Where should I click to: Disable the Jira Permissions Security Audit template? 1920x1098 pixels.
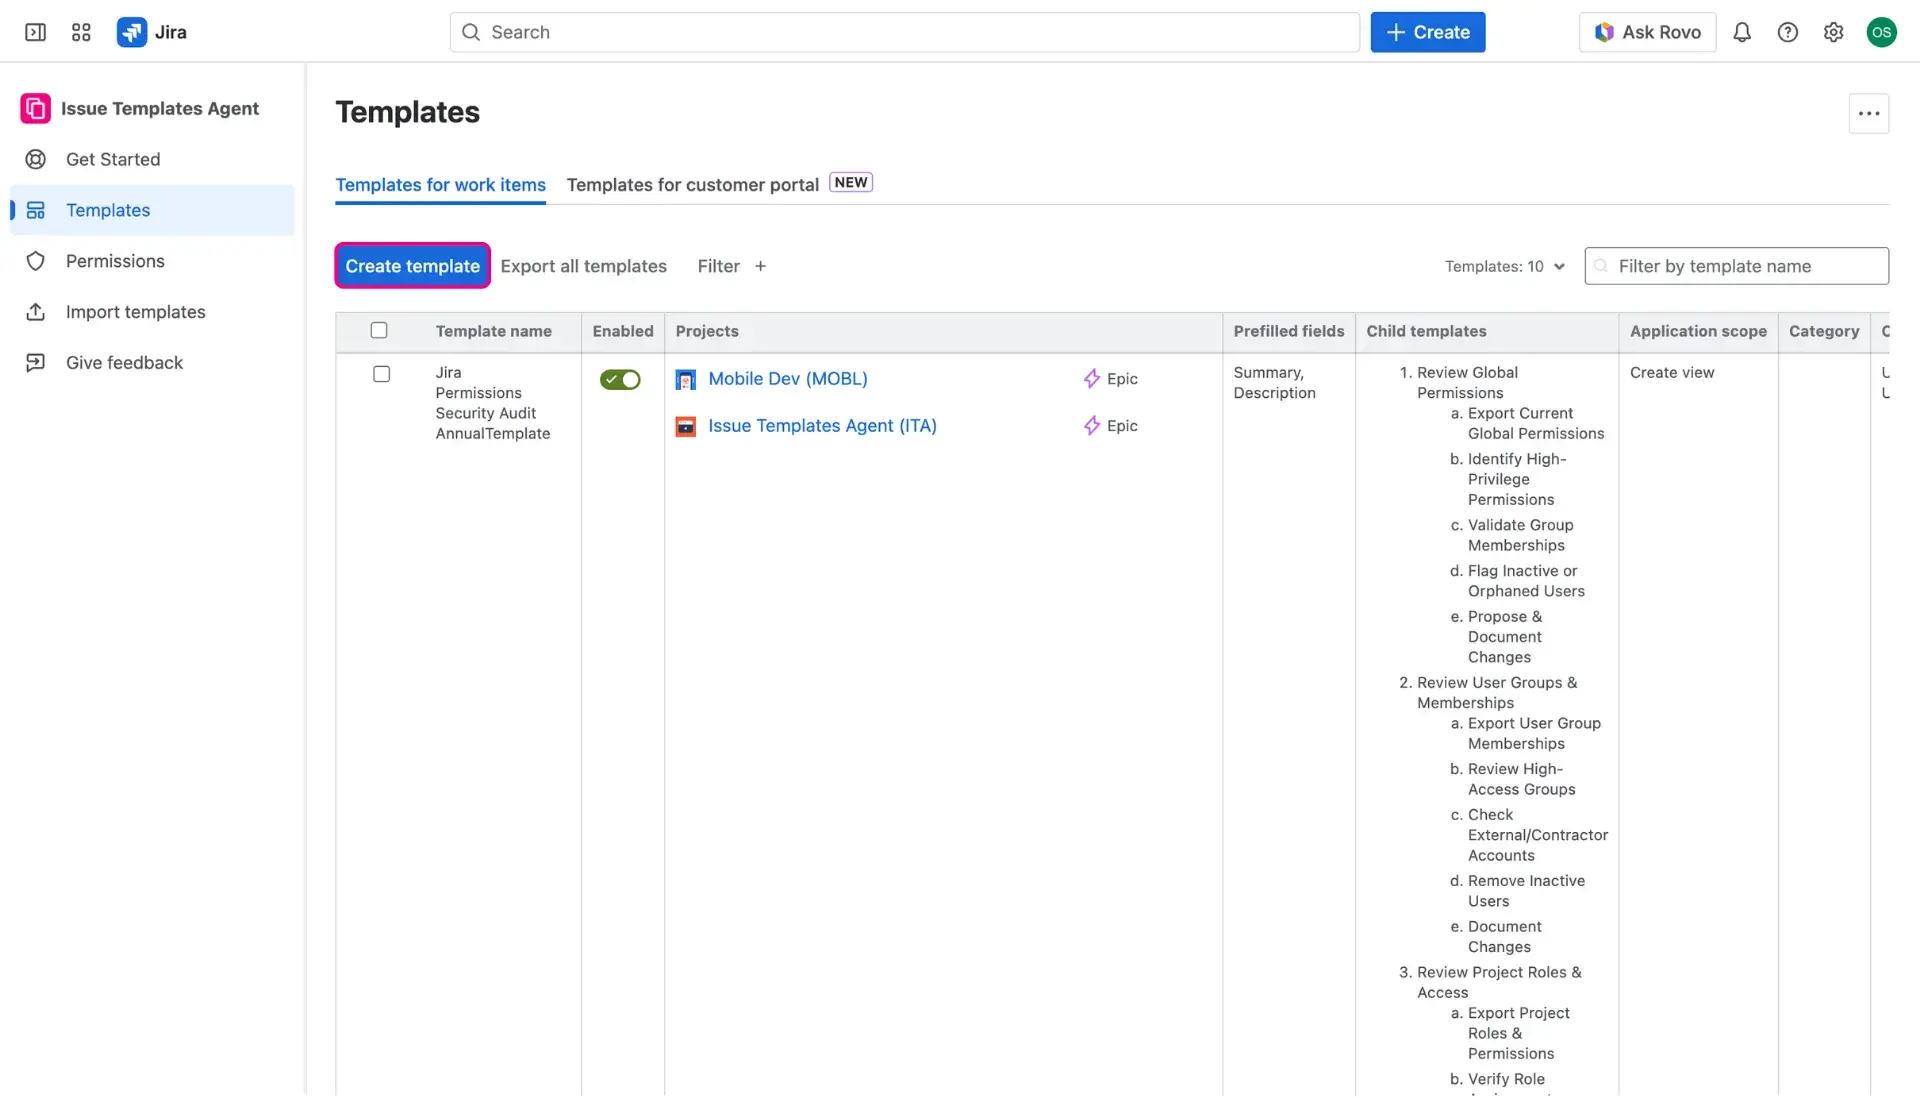pyautogui.click(x=620, y=380)
